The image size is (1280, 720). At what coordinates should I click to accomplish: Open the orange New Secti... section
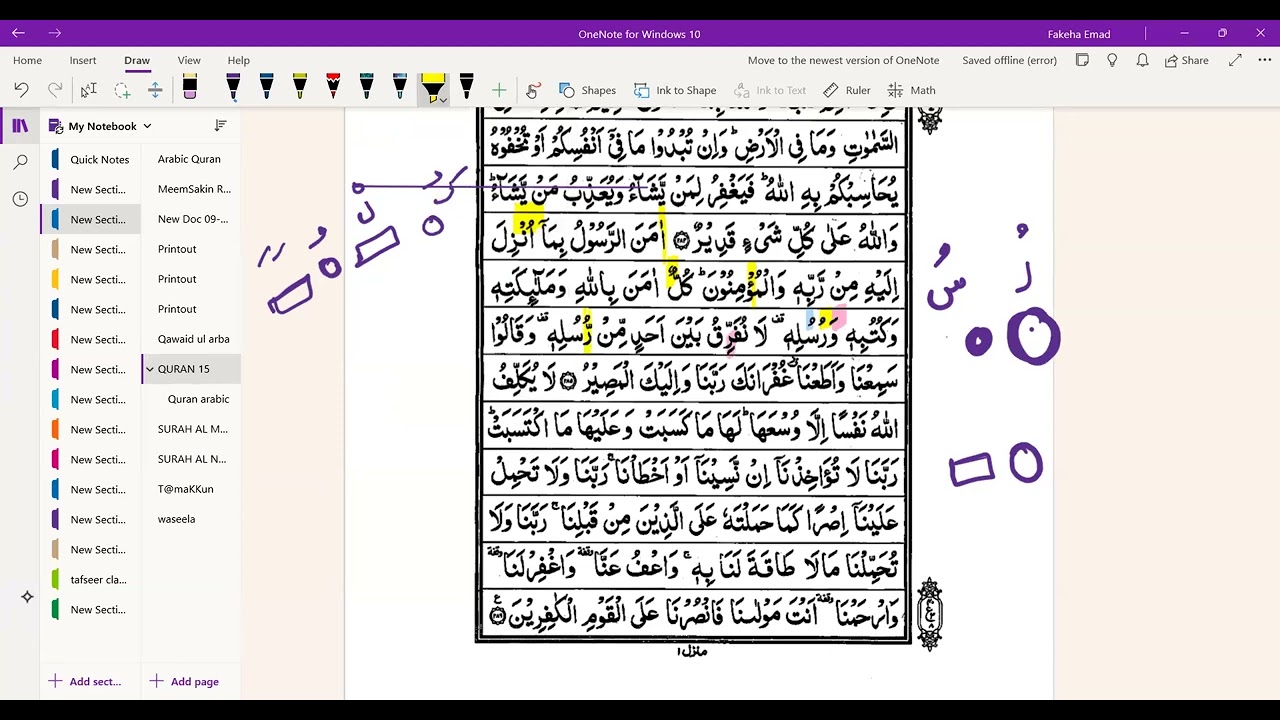(91, 429)
